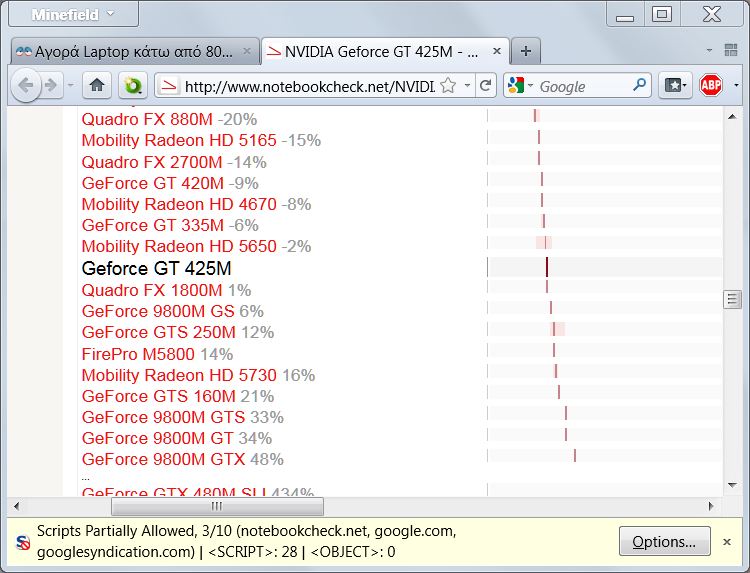Open the Bookmarks menu button
The image size is (750, 573).
[675, 86]
